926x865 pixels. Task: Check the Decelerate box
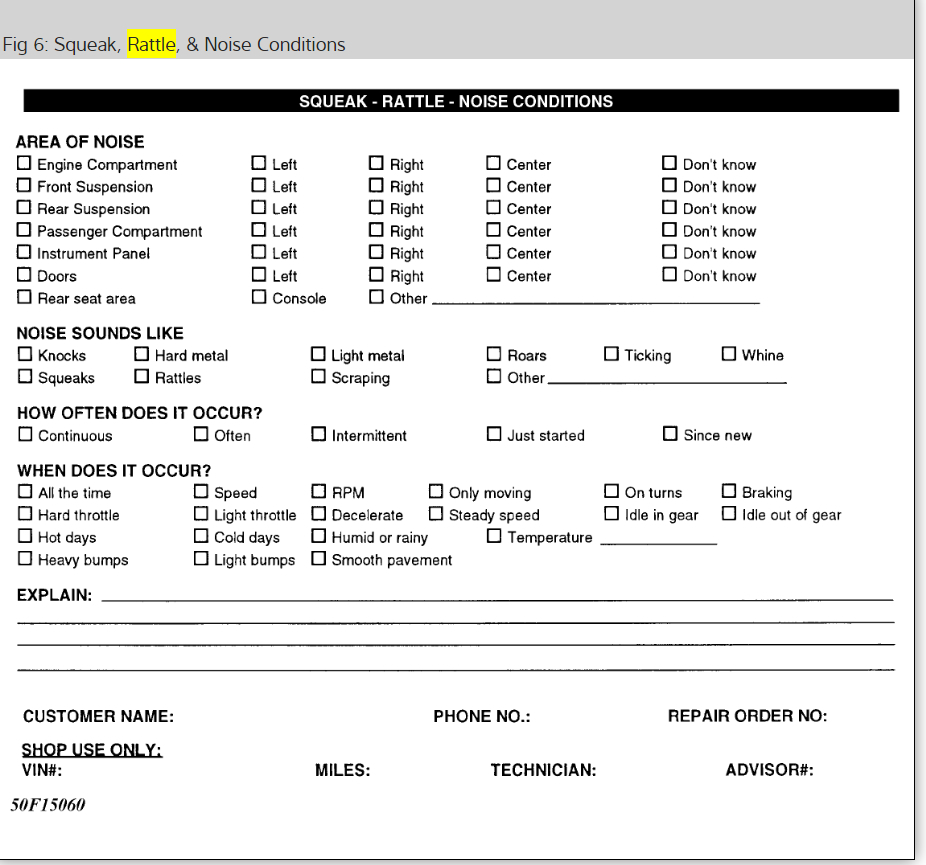[318, 514]
